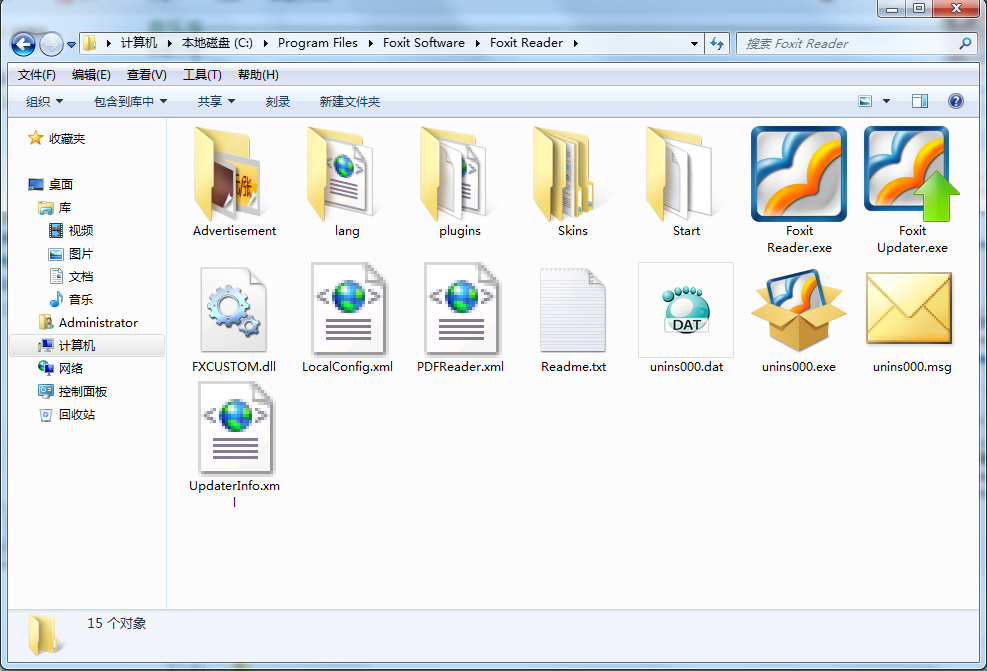This screenshot has height=671, width=987.
Task: Toggle the preview pane button
Action: (x=920, y=101)
